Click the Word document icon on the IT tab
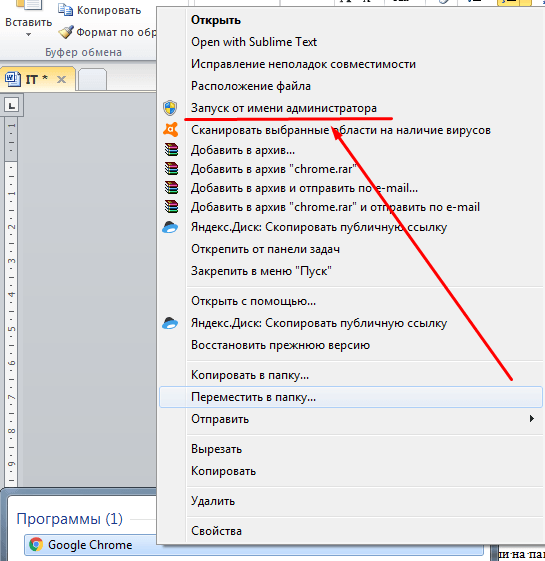Image resolution: width=545 pixels, height=561 pixels. point(13,79)
